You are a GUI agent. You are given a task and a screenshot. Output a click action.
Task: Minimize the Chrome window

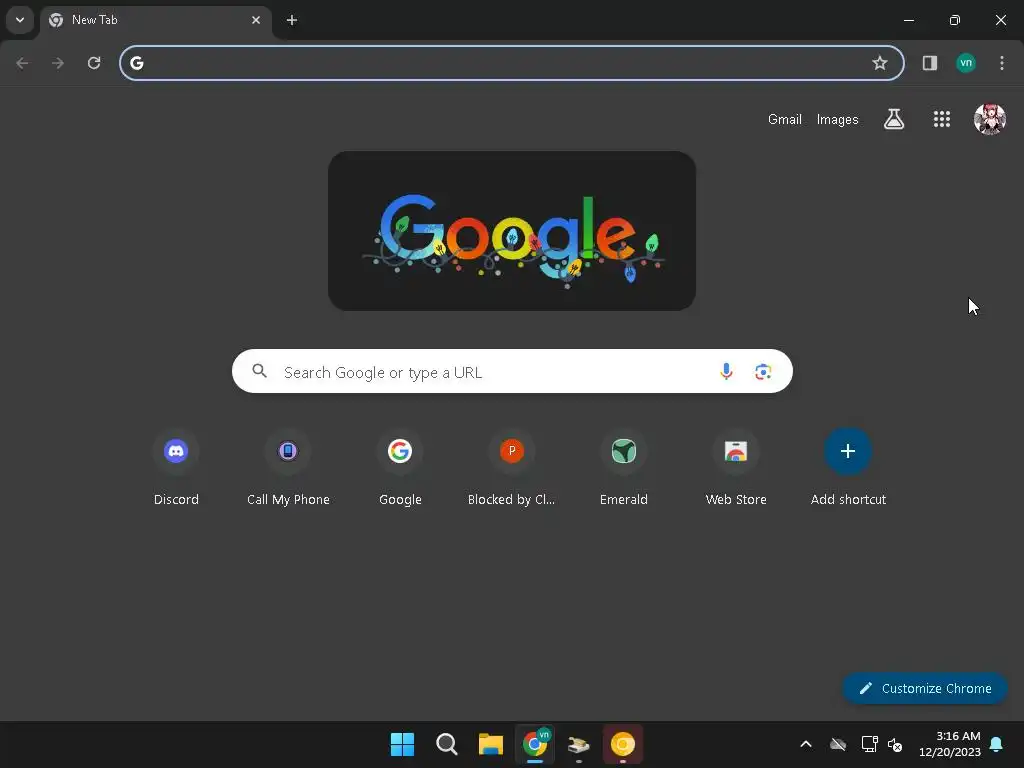[908, 20]
